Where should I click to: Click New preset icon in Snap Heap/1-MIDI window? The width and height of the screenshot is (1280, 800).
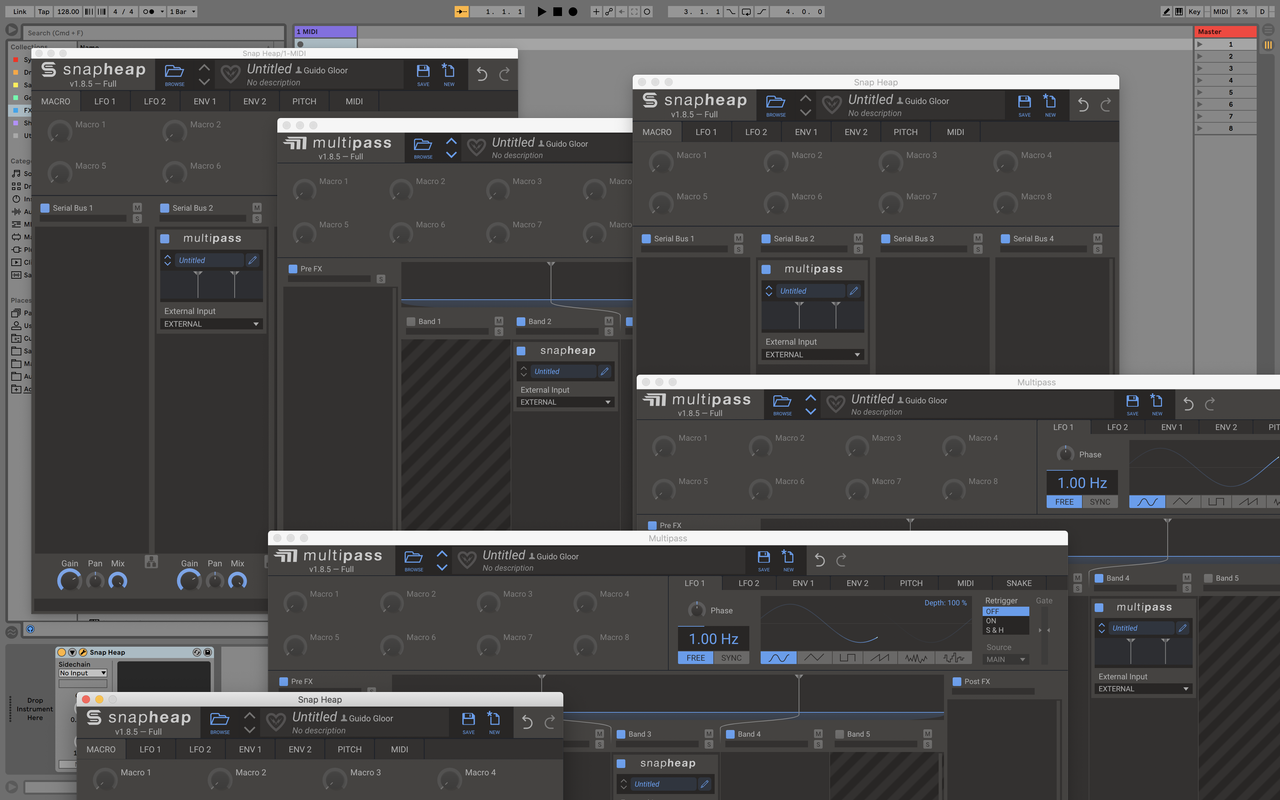(x=449, y=72)
